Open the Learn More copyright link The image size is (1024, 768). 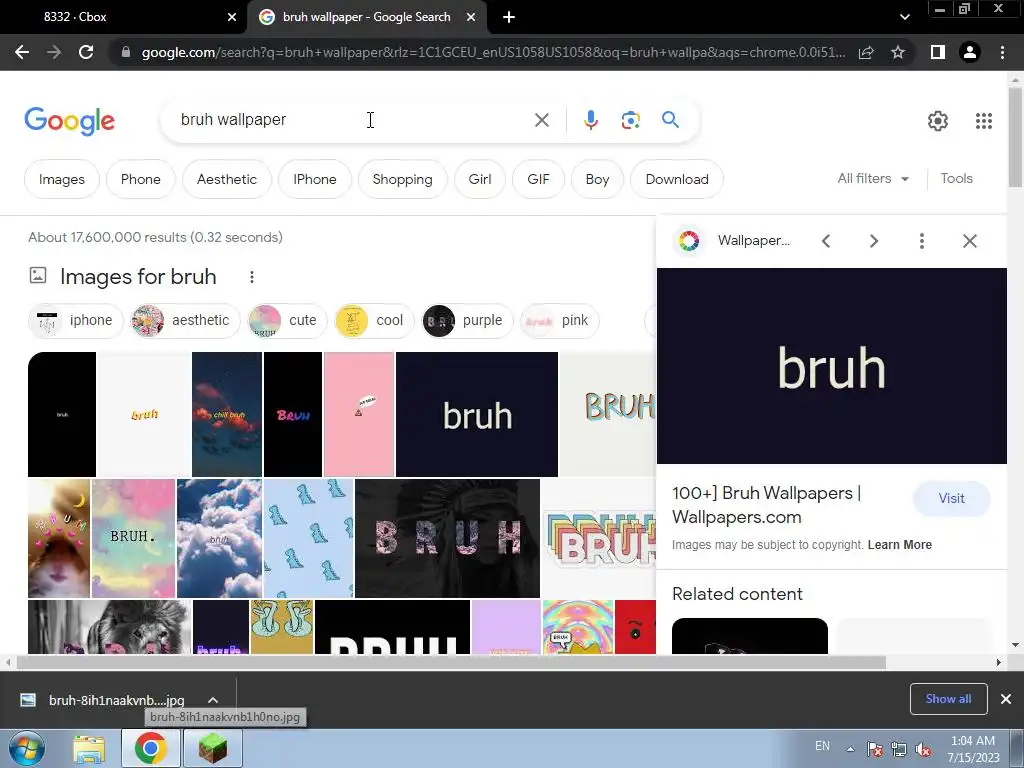899,545
